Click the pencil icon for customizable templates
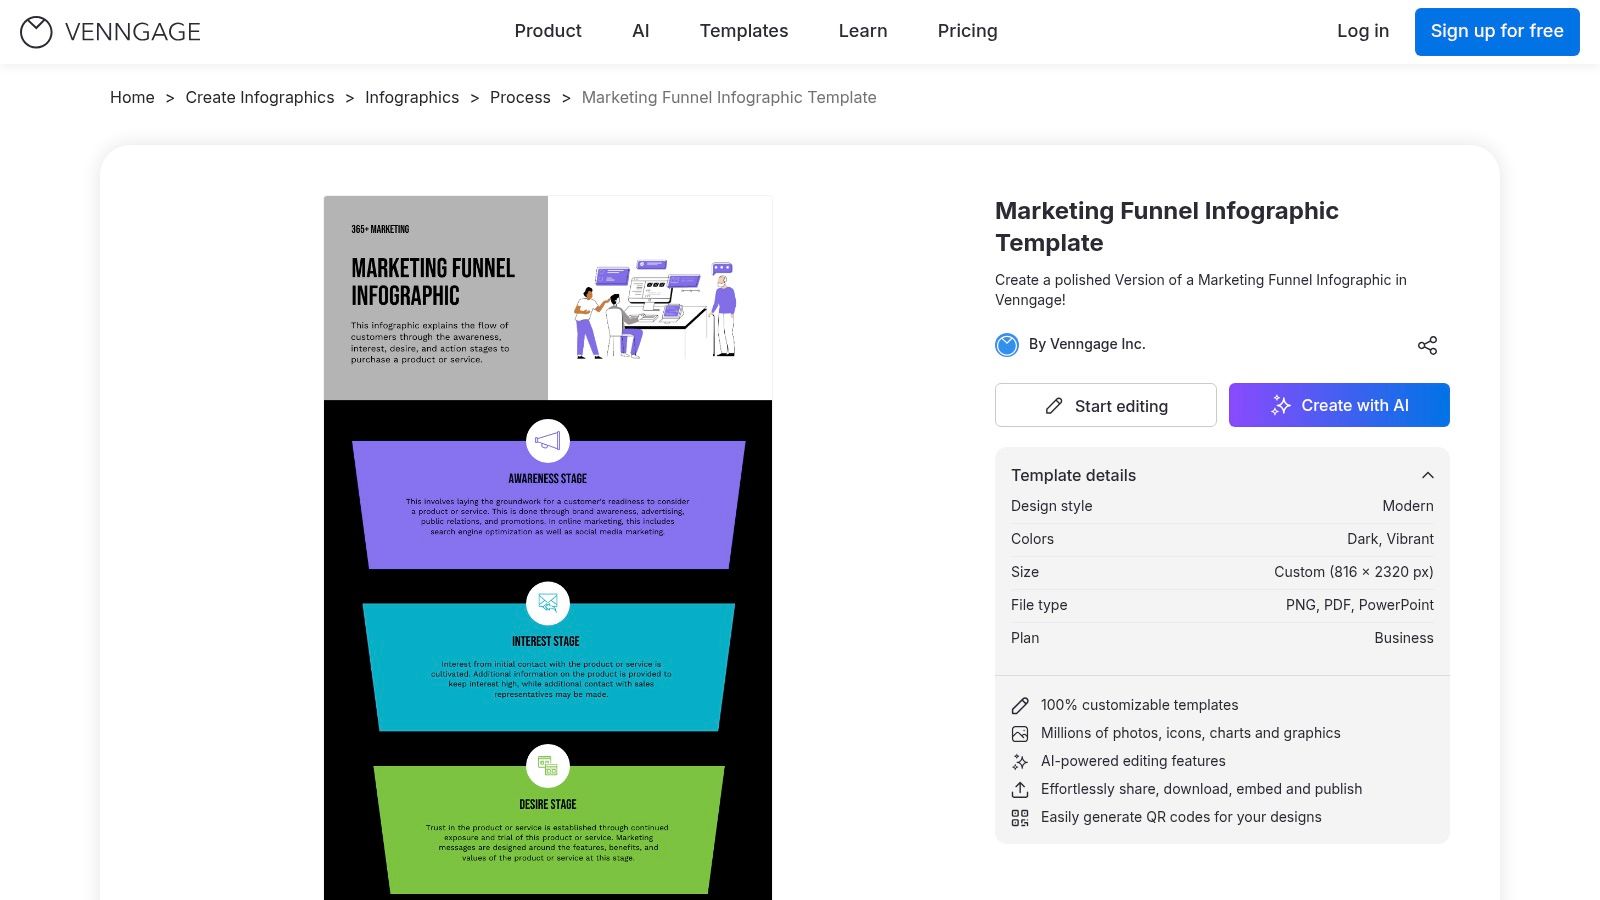The width and height of the screenshot is (1600, 900). [1020, 706]
